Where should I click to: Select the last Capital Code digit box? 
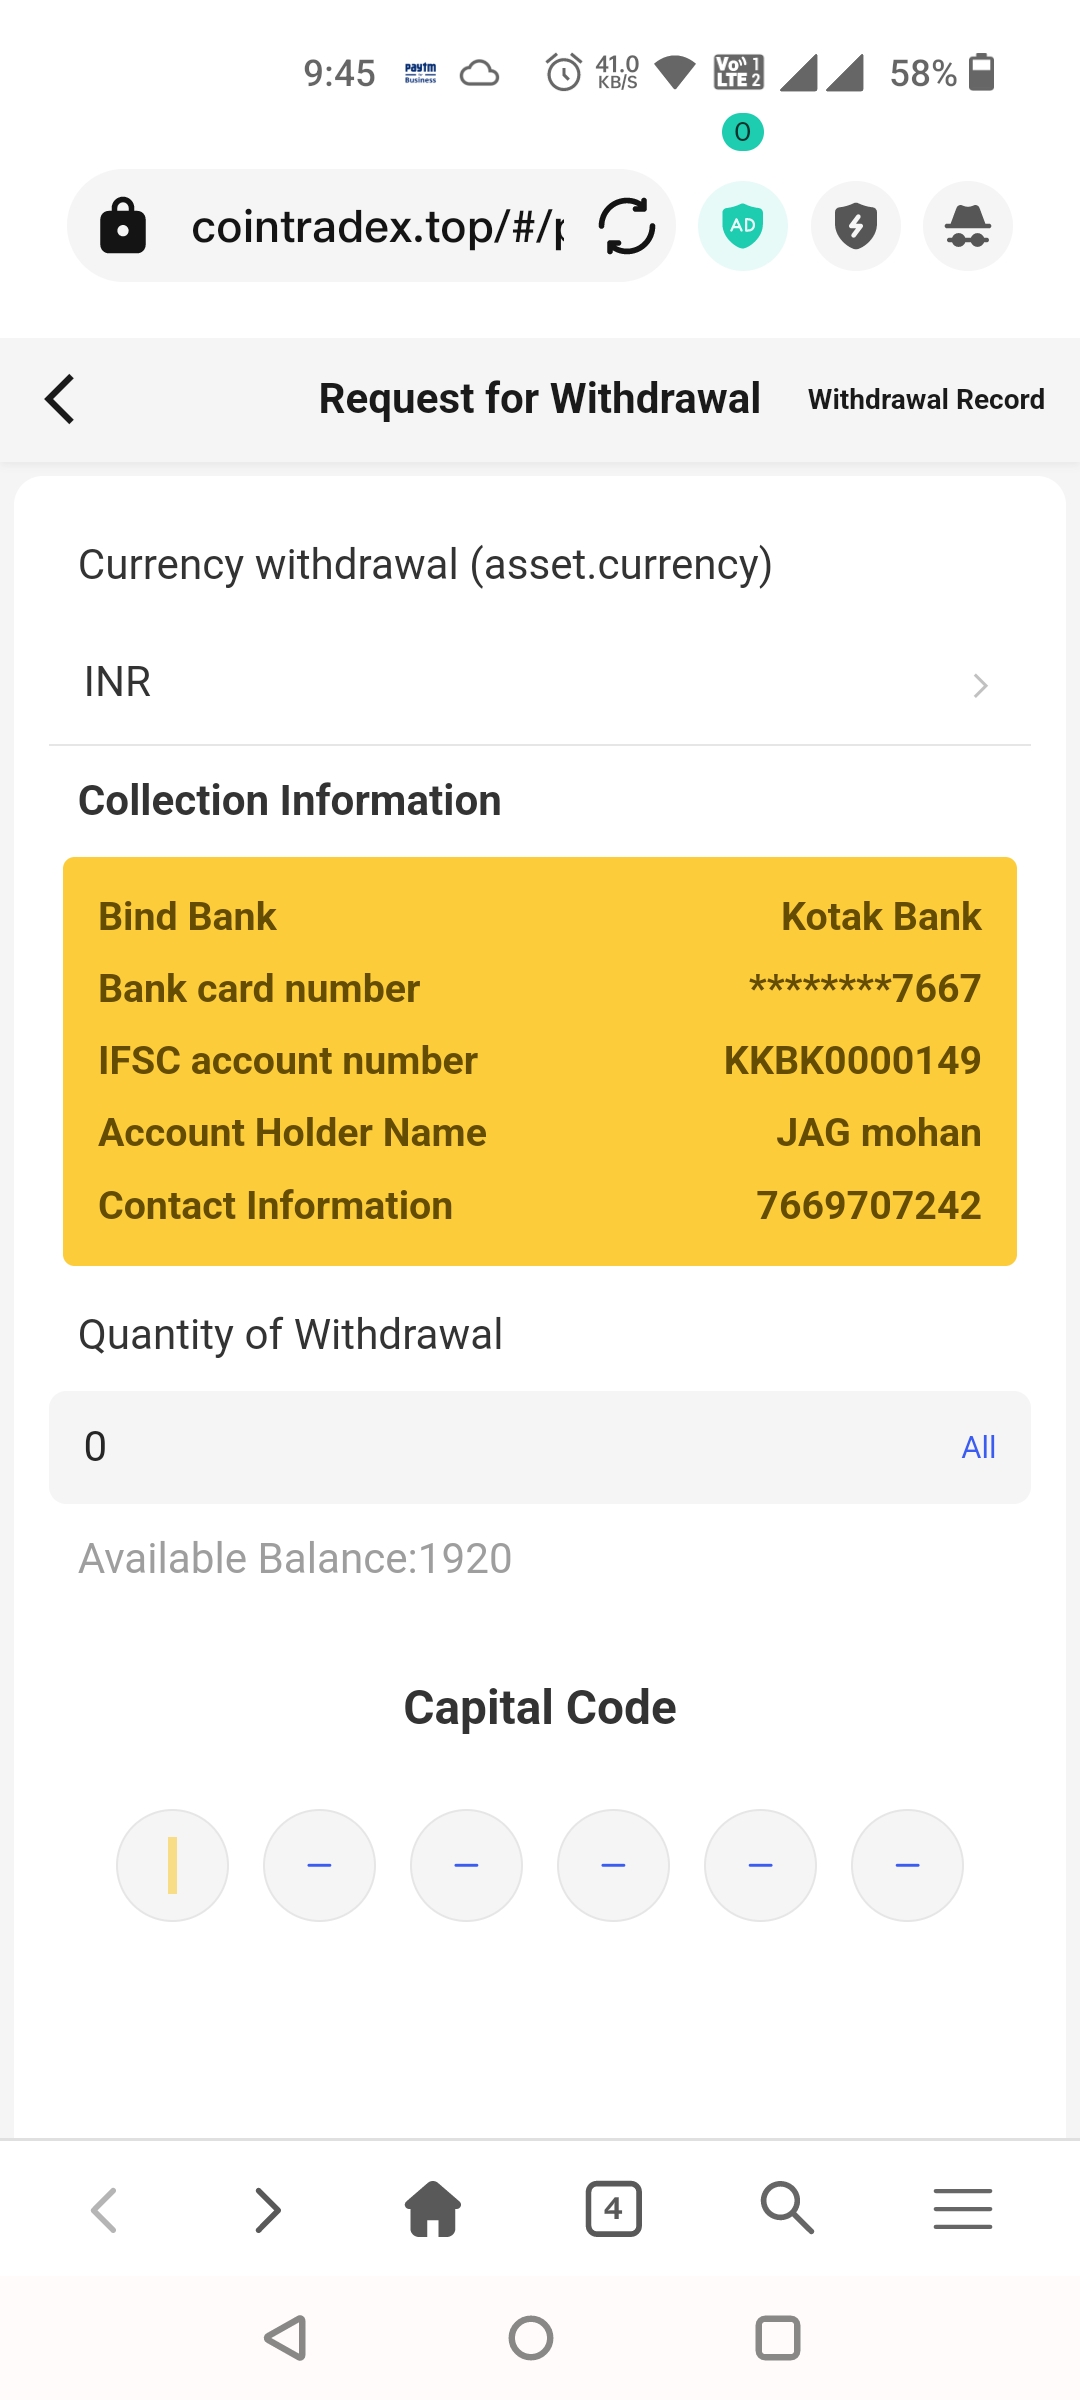coord(907,1865)
